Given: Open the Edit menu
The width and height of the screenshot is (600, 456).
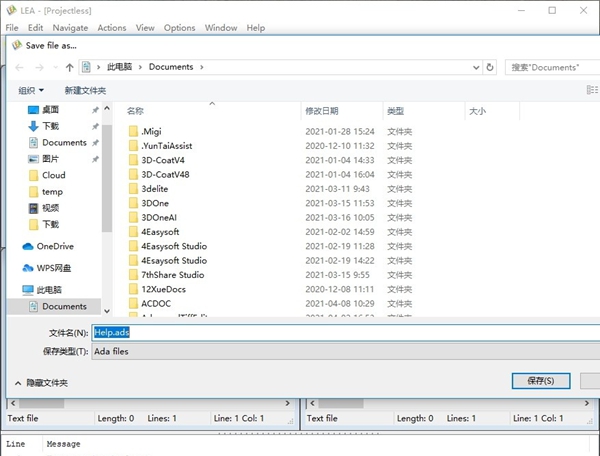Looking at the screenshot, I should point(35,28).
